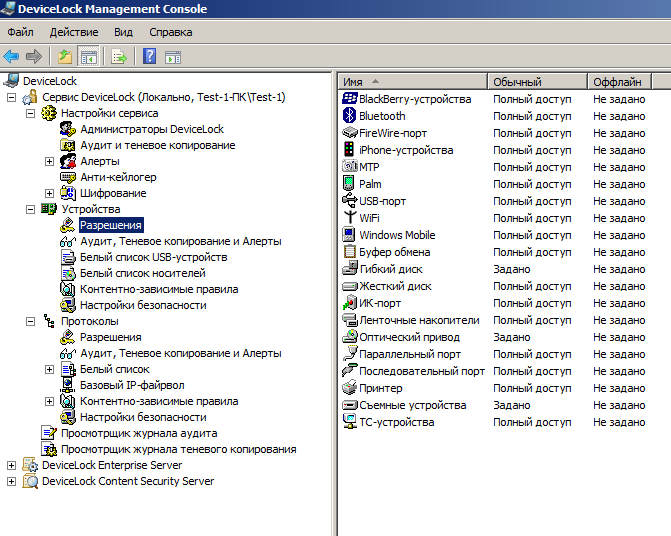Select the root DeviceLock tree node
Viewport: 671px width, 536px height.
pos(50,81)
